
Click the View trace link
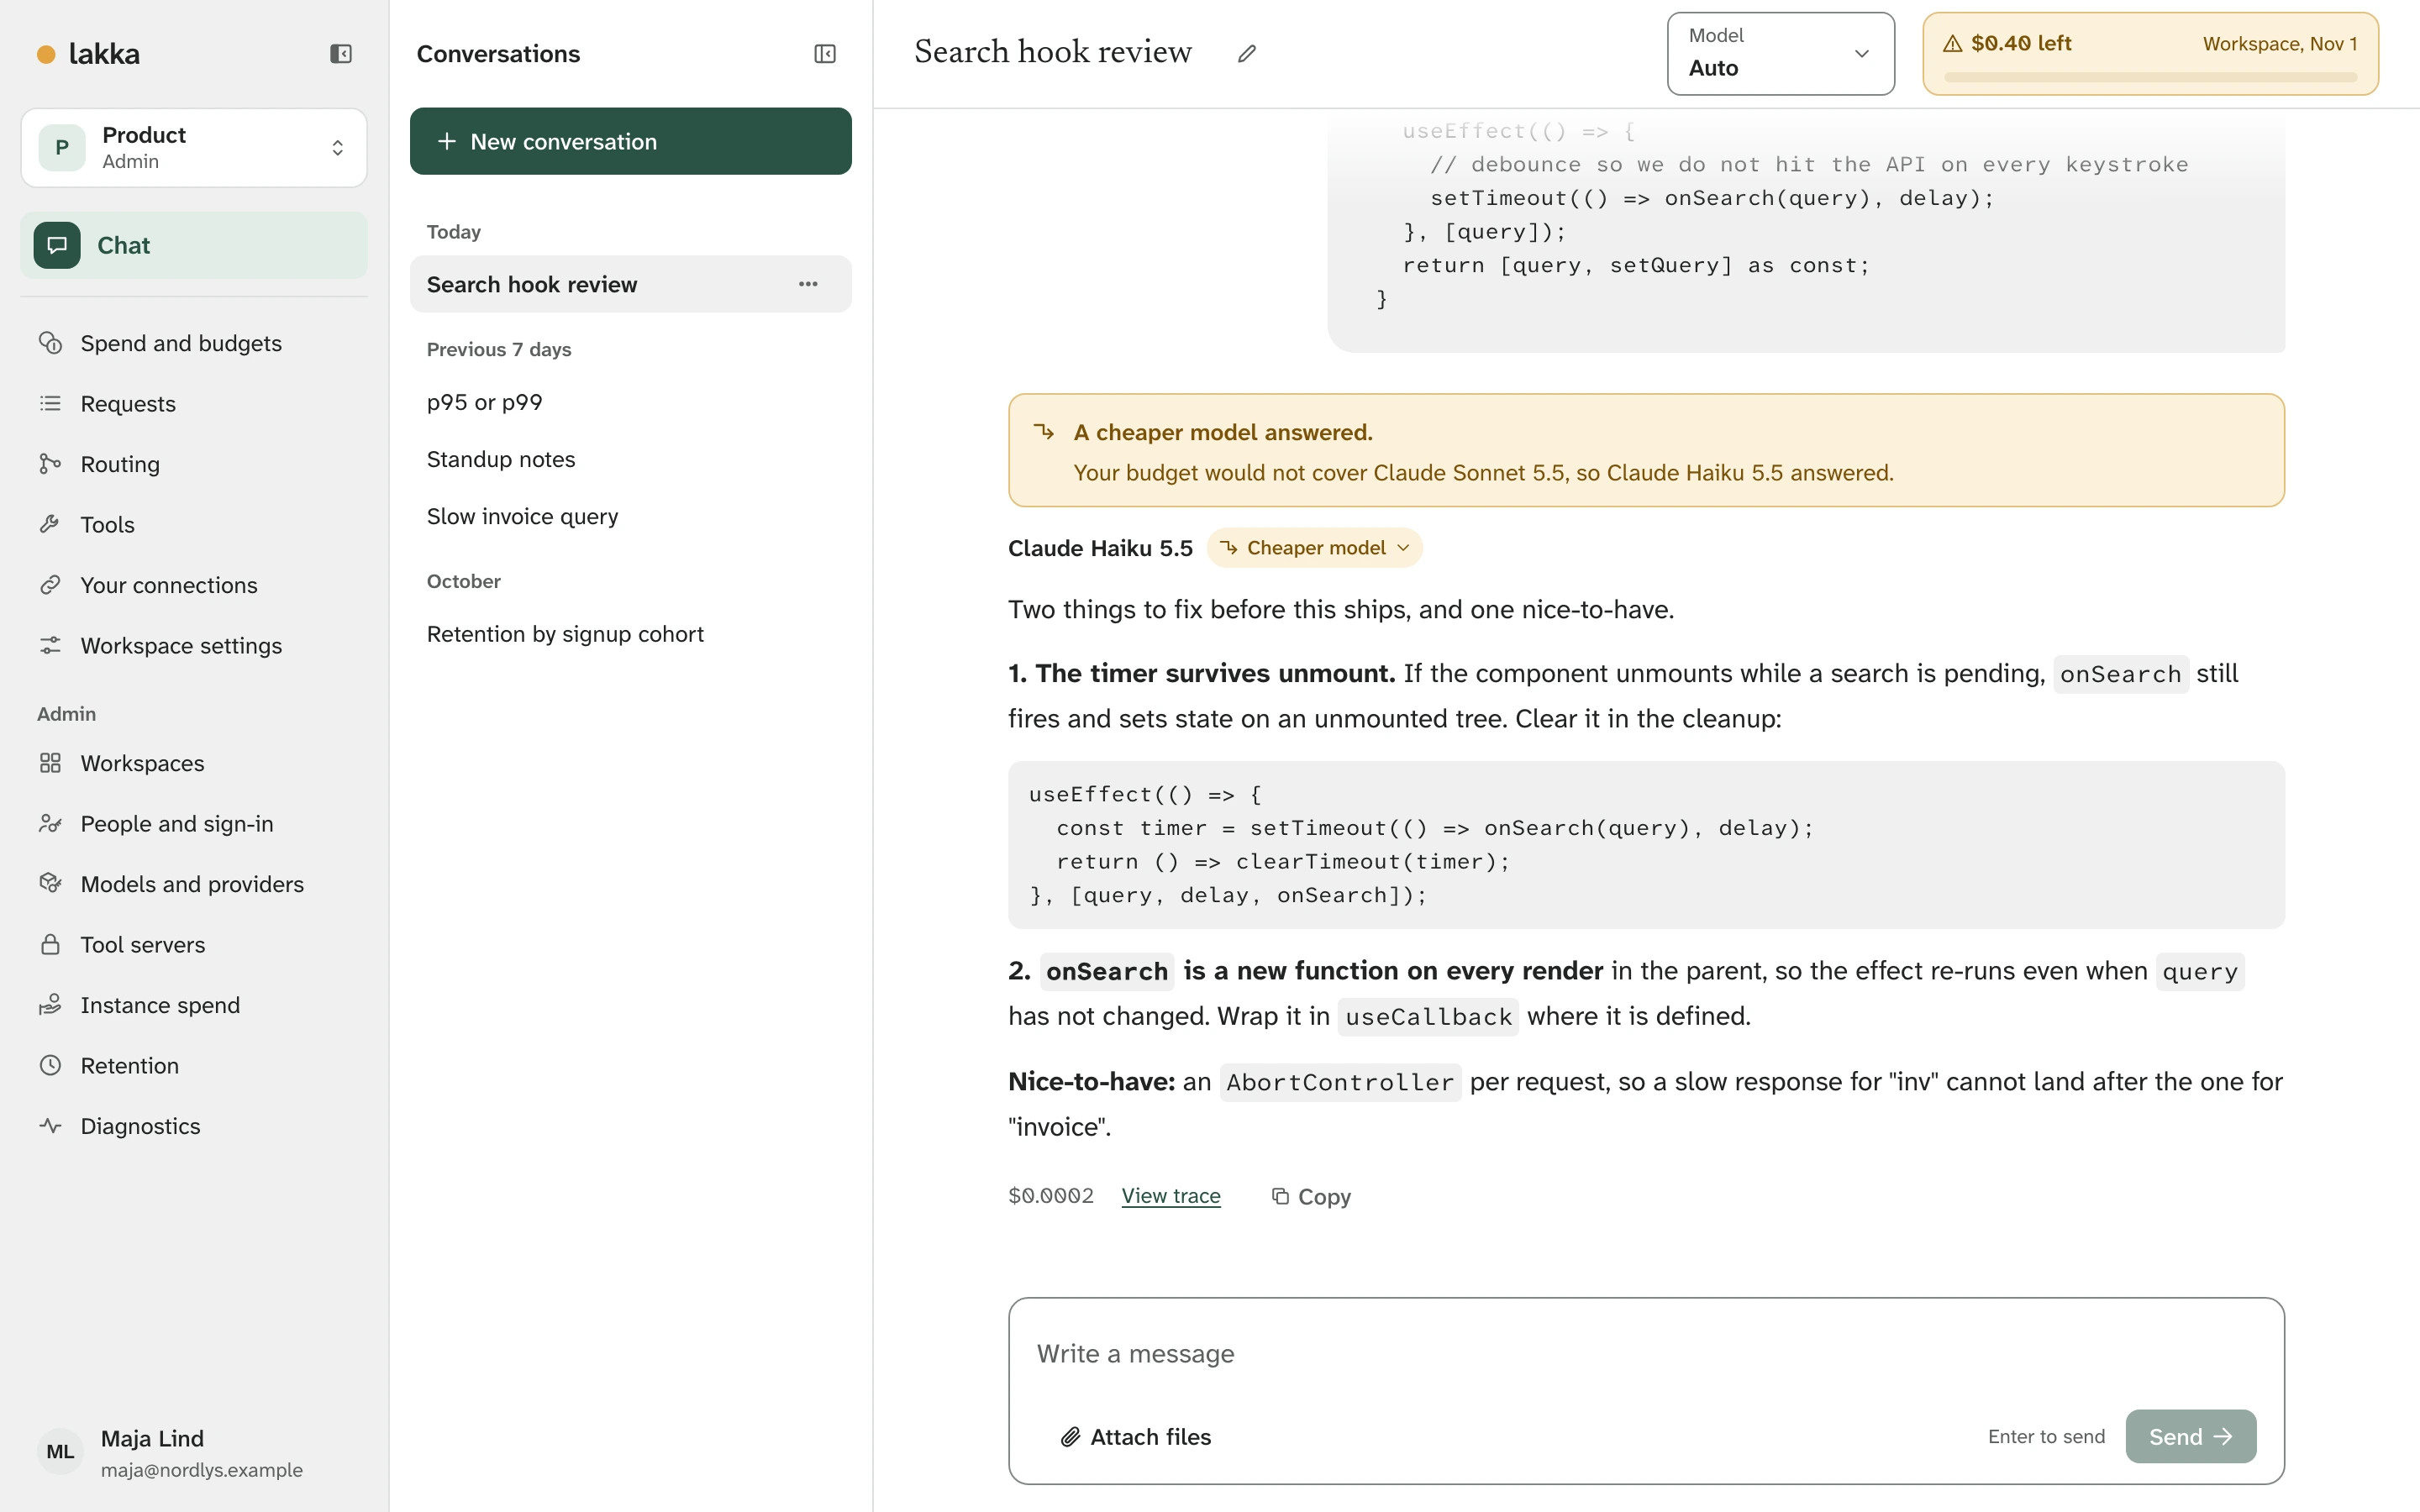1171,1196
